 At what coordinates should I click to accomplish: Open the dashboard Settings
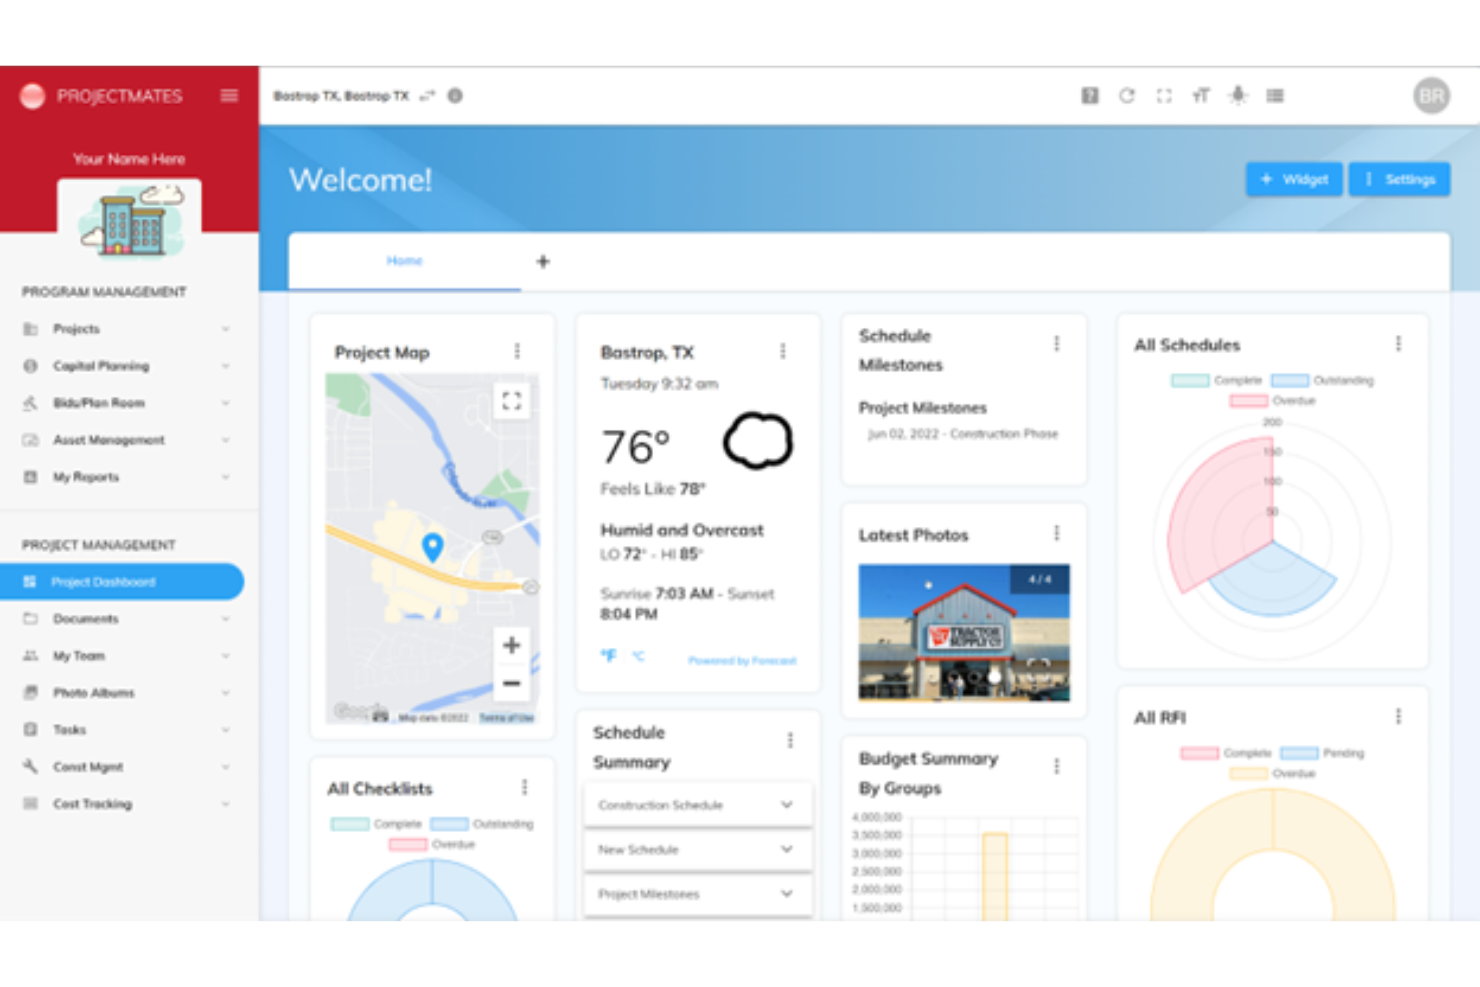point(1399,179)
